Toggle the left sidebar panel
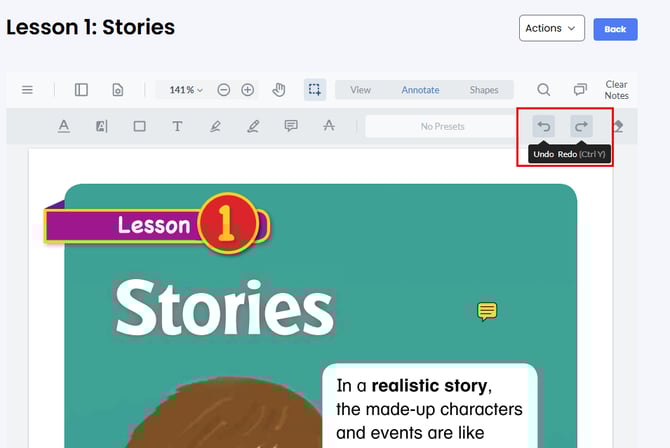The width and height of the screenshot is (670, 448). tap(81, 90)
